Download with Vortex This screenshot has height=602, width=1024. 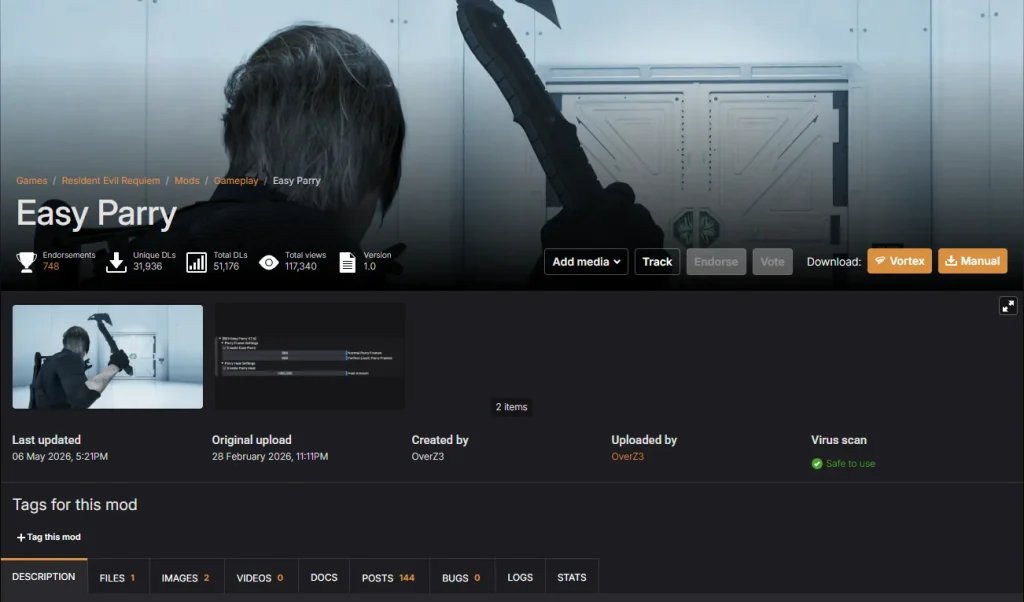pos(899,261)
